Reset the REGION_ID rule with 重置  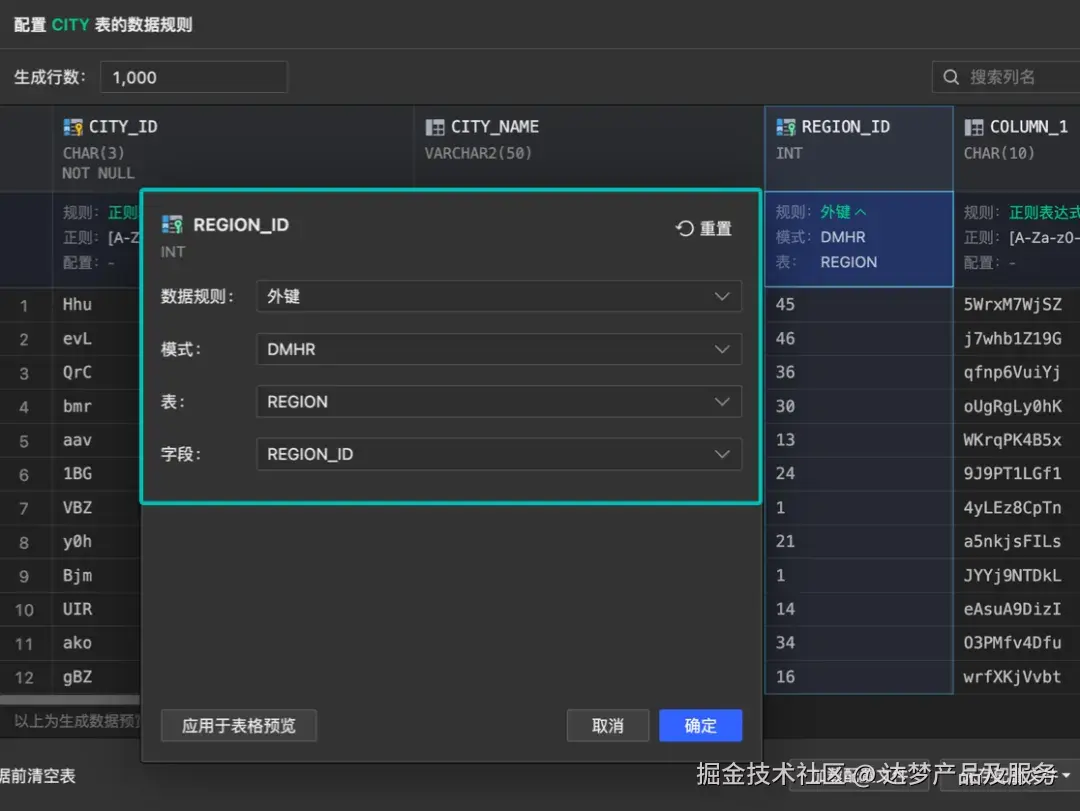tap(704, 228)
